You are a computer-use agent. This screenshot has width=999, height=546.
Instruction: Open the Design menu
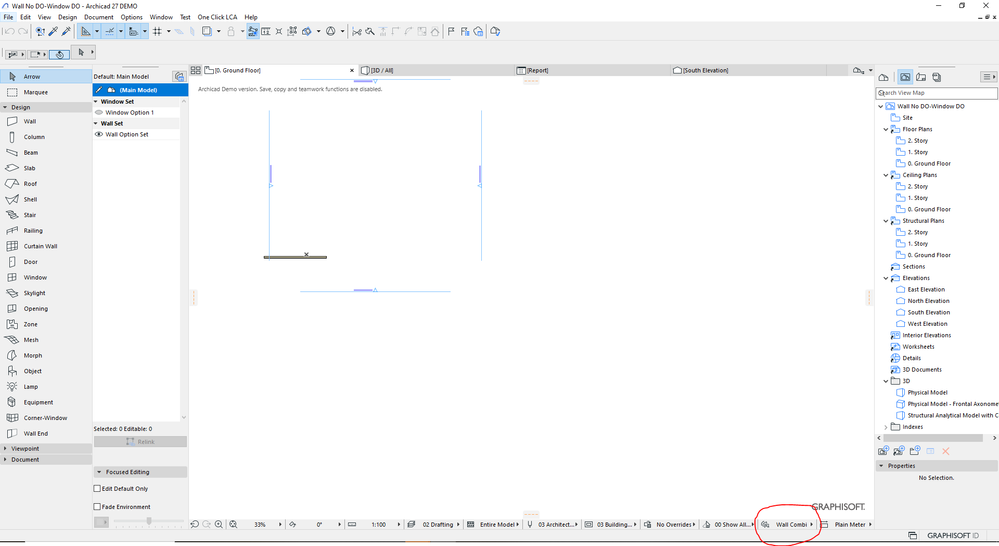(67, 17)
